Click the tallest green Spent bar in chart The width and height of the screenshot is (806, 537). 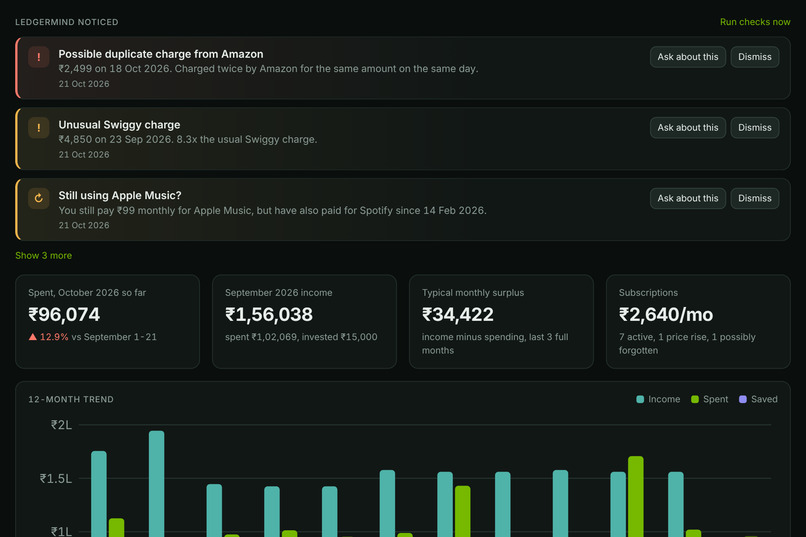click(x=636, y=496)
